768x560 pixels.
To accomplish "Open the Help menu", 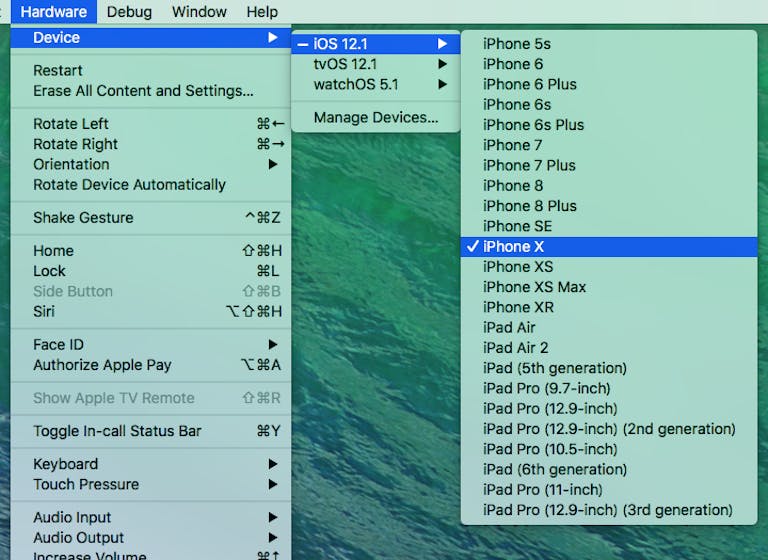I will 262,11.
